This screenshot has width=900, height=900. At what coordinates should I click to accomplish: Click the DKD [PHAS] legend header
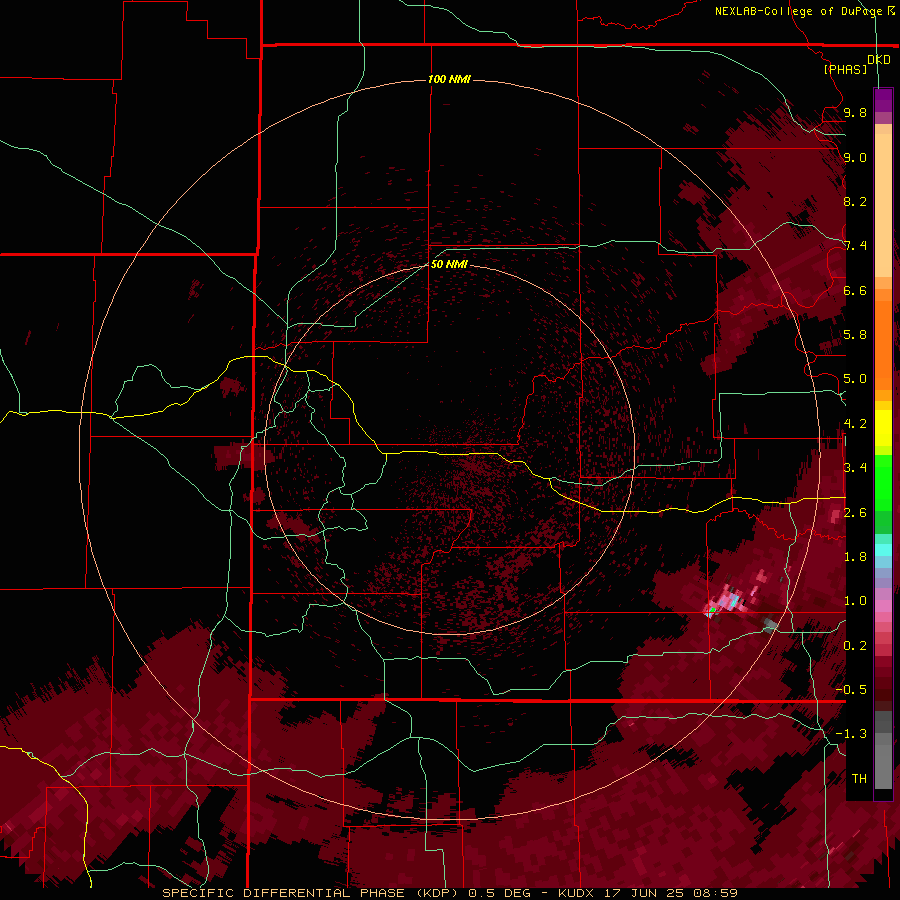[x=858, y=64]
